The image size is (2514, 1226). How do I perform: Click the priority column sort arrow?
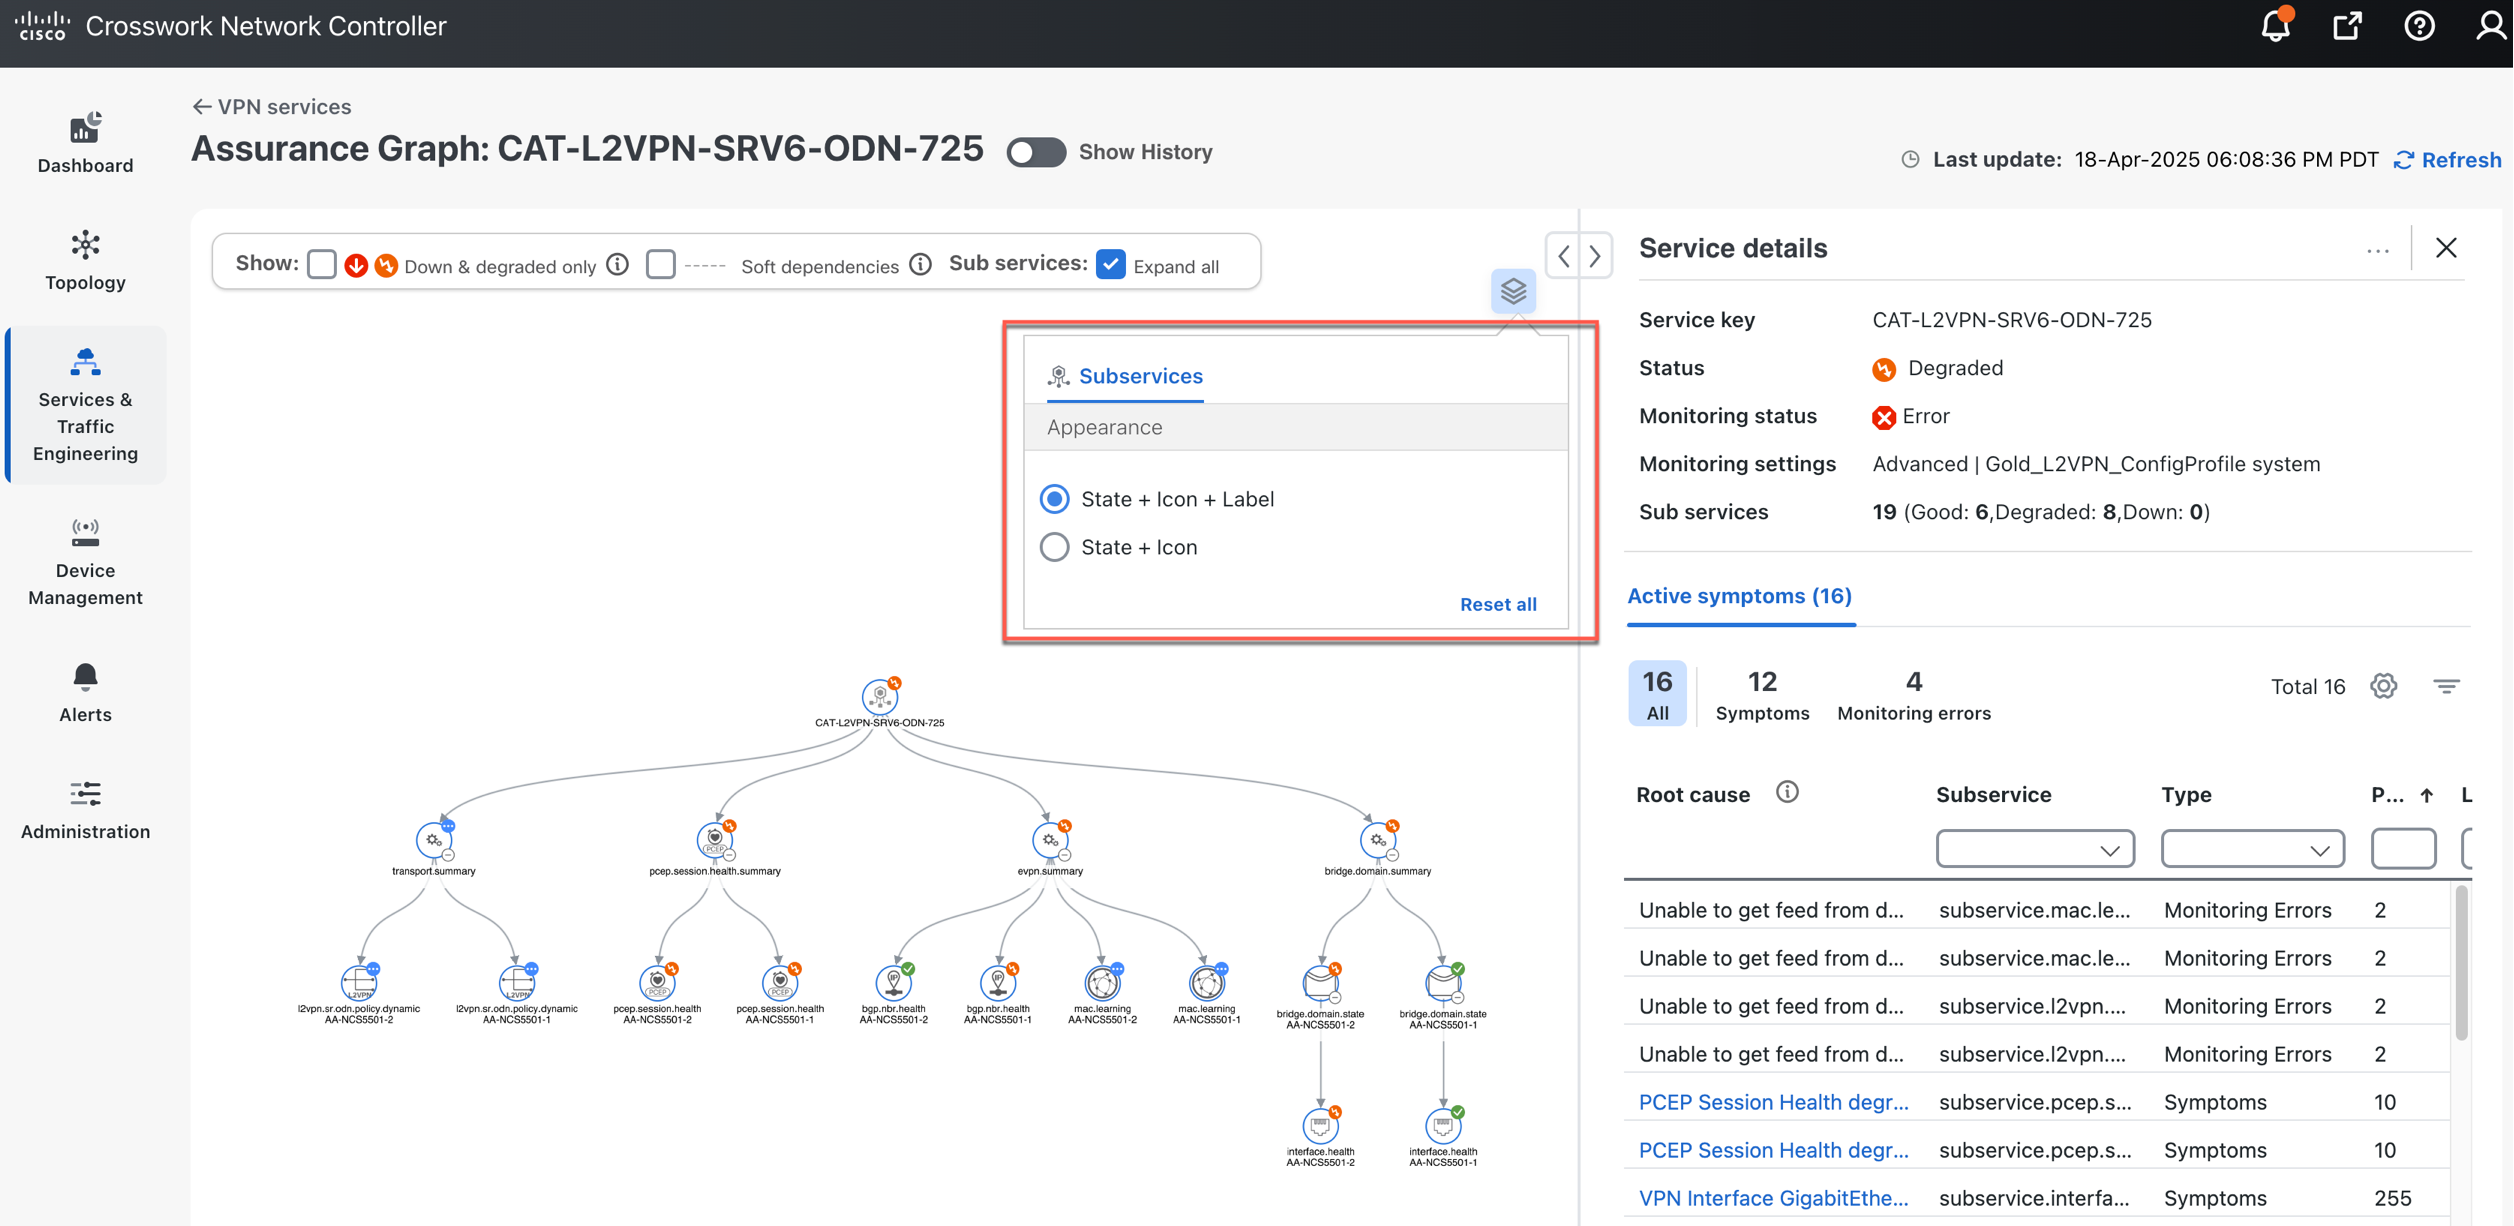point(2427,796)
